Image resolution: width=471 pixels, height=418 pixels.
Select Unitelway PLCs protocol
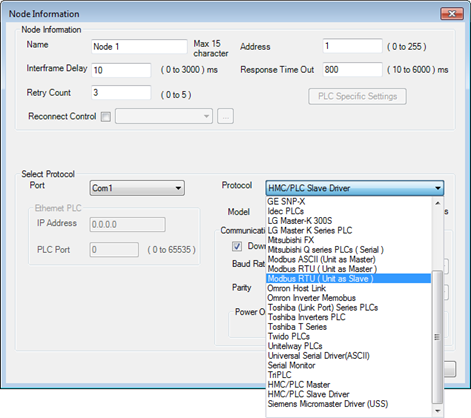coord(349,346)
